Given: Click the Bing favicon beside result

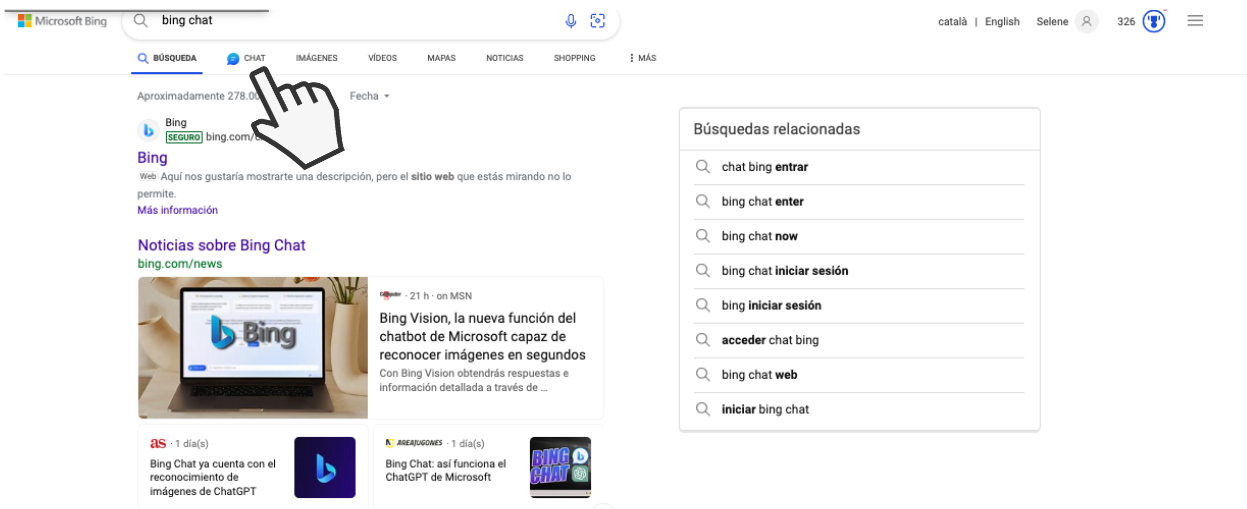Looking at the screenshot, I should click(x=148, y=130).
